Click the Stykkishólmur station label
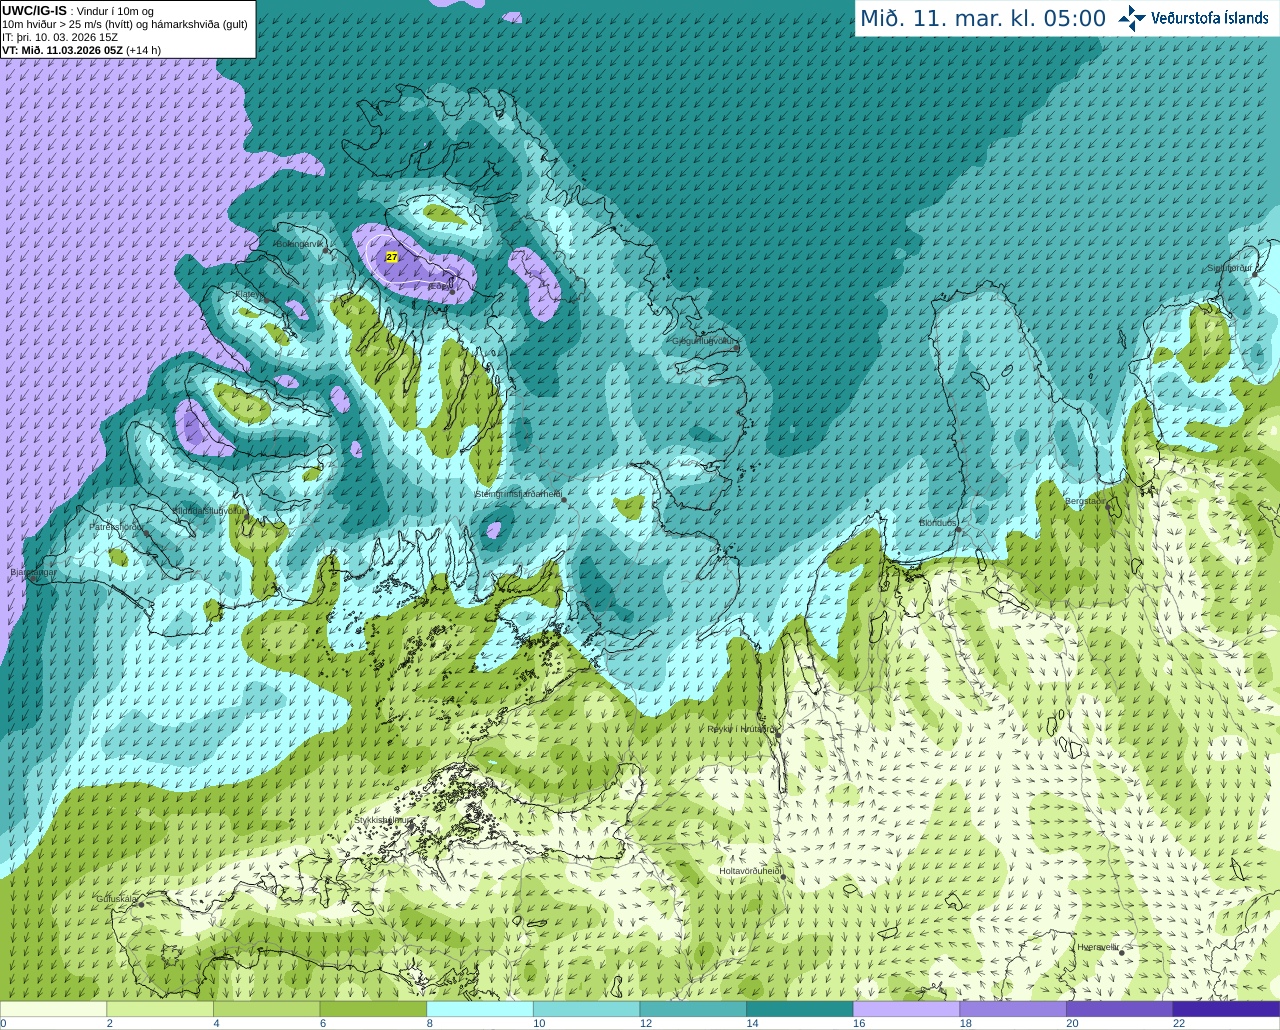 (x=382, y=820)
